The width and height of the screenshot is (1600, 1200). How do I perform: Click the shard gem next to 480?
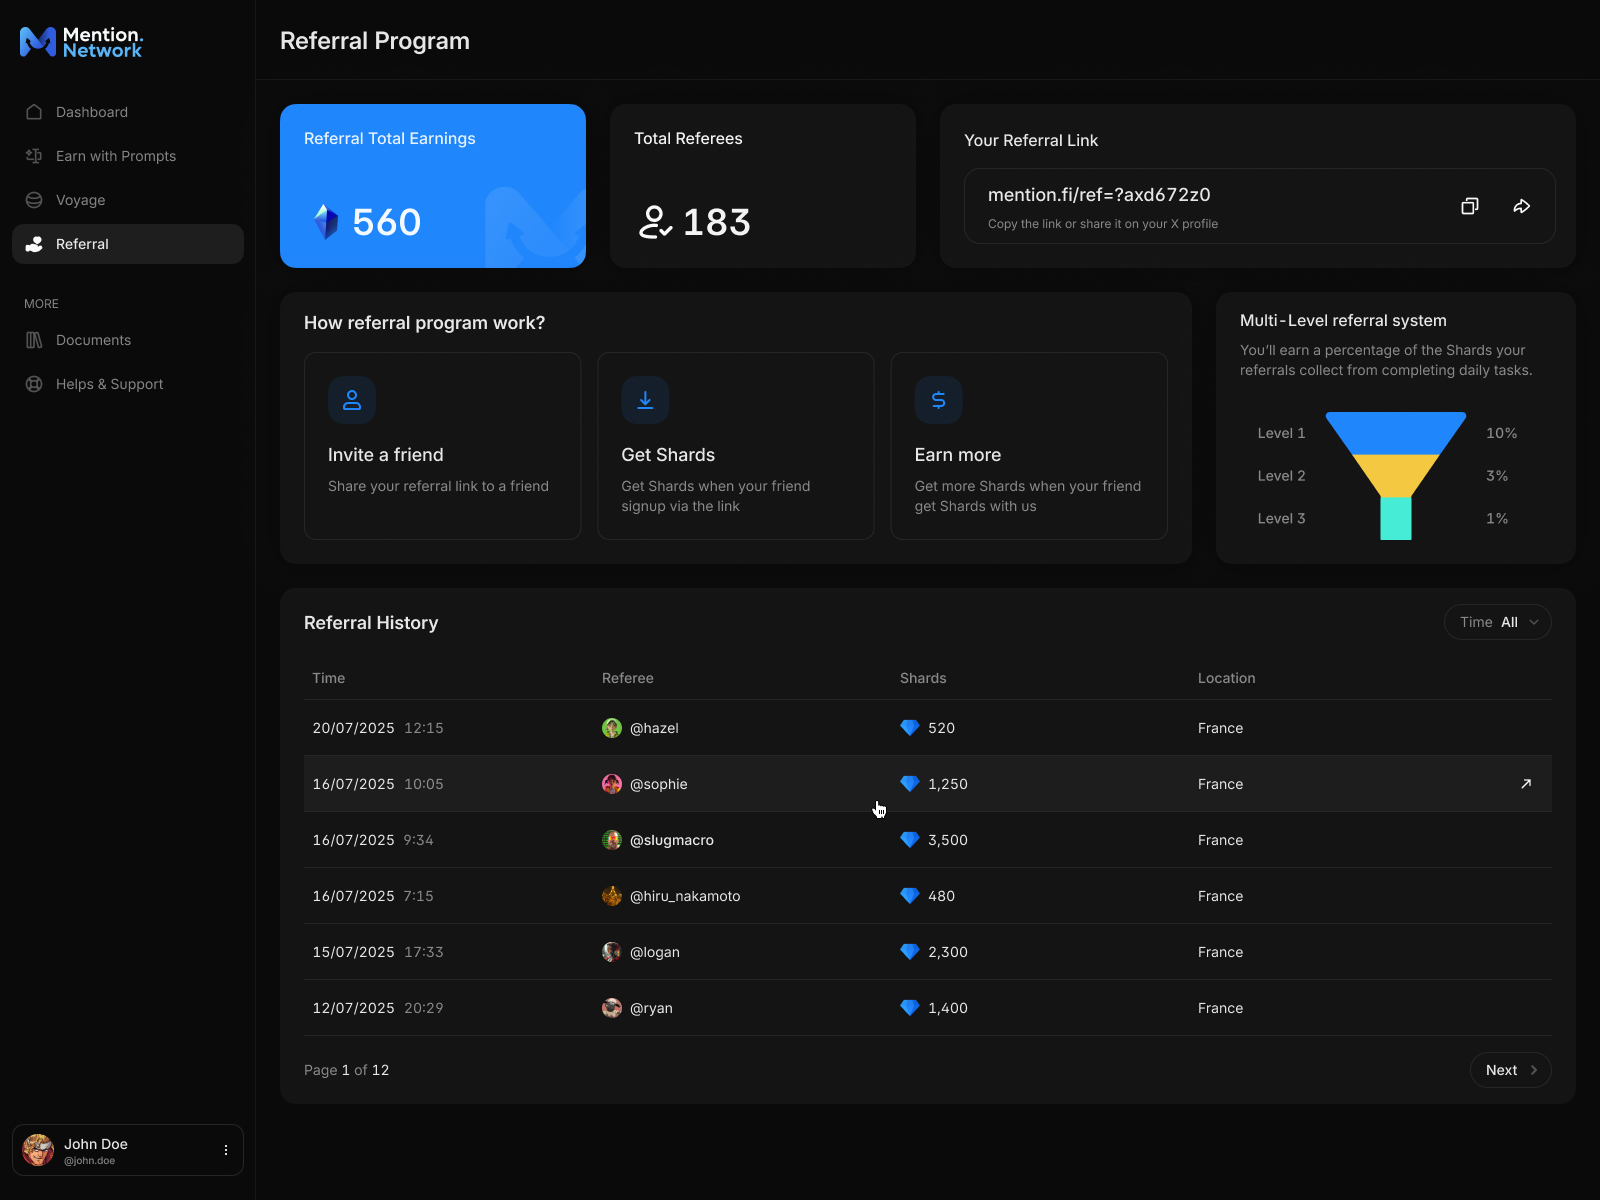(910, 896)
